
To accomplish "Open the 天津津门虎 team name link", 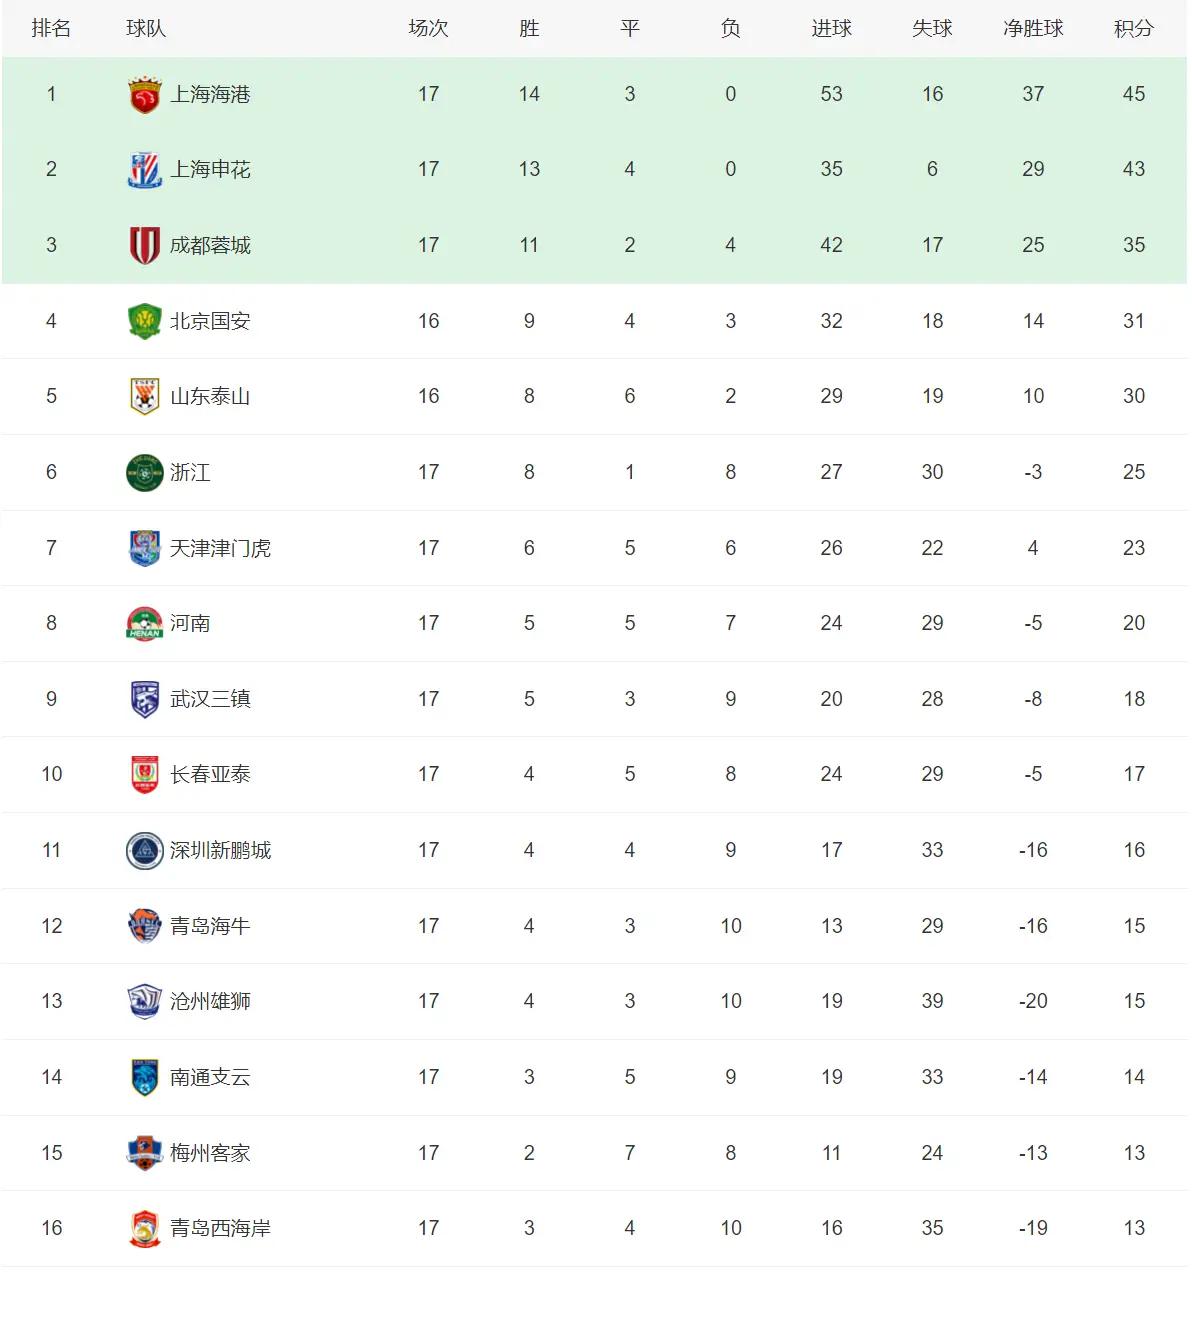I will click(x=220, y=548).
